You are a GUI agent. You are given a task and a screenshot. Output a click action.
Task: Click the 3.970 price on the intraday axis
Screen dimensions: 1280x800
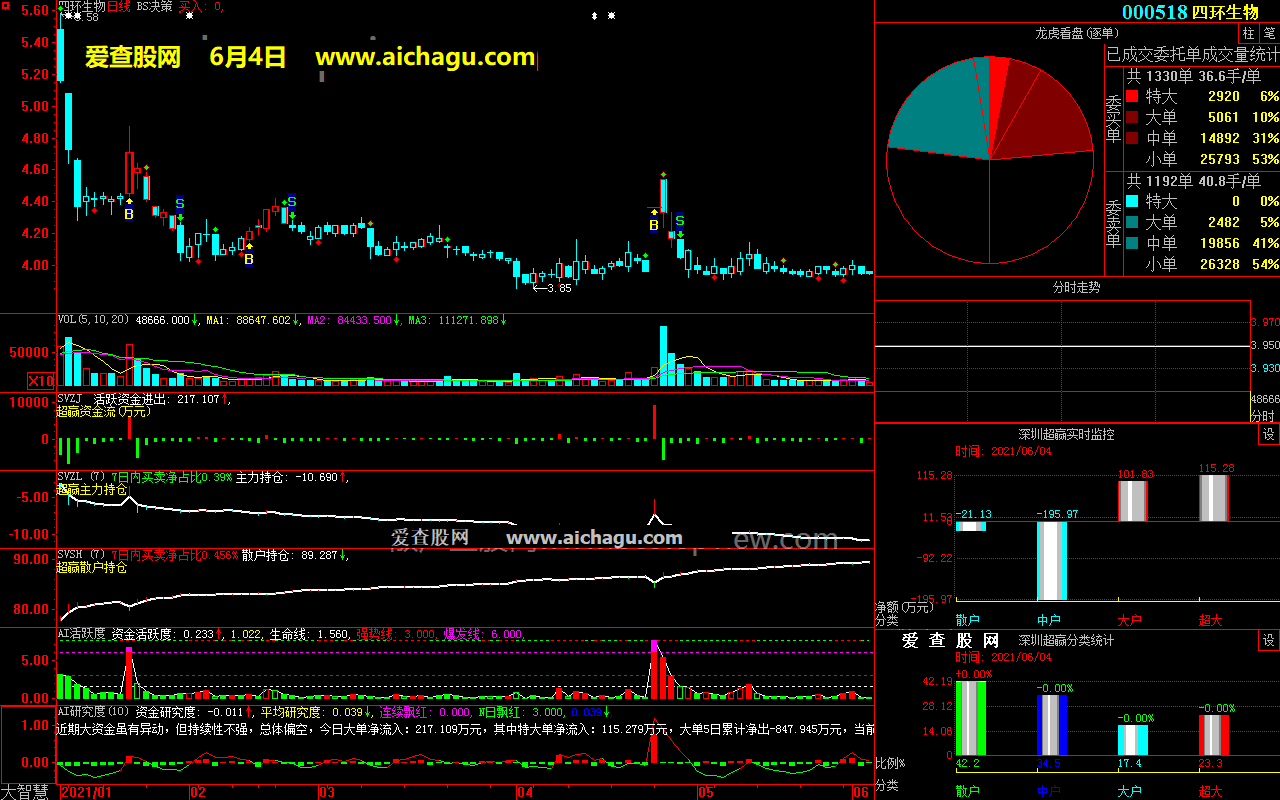(1265, 322)
